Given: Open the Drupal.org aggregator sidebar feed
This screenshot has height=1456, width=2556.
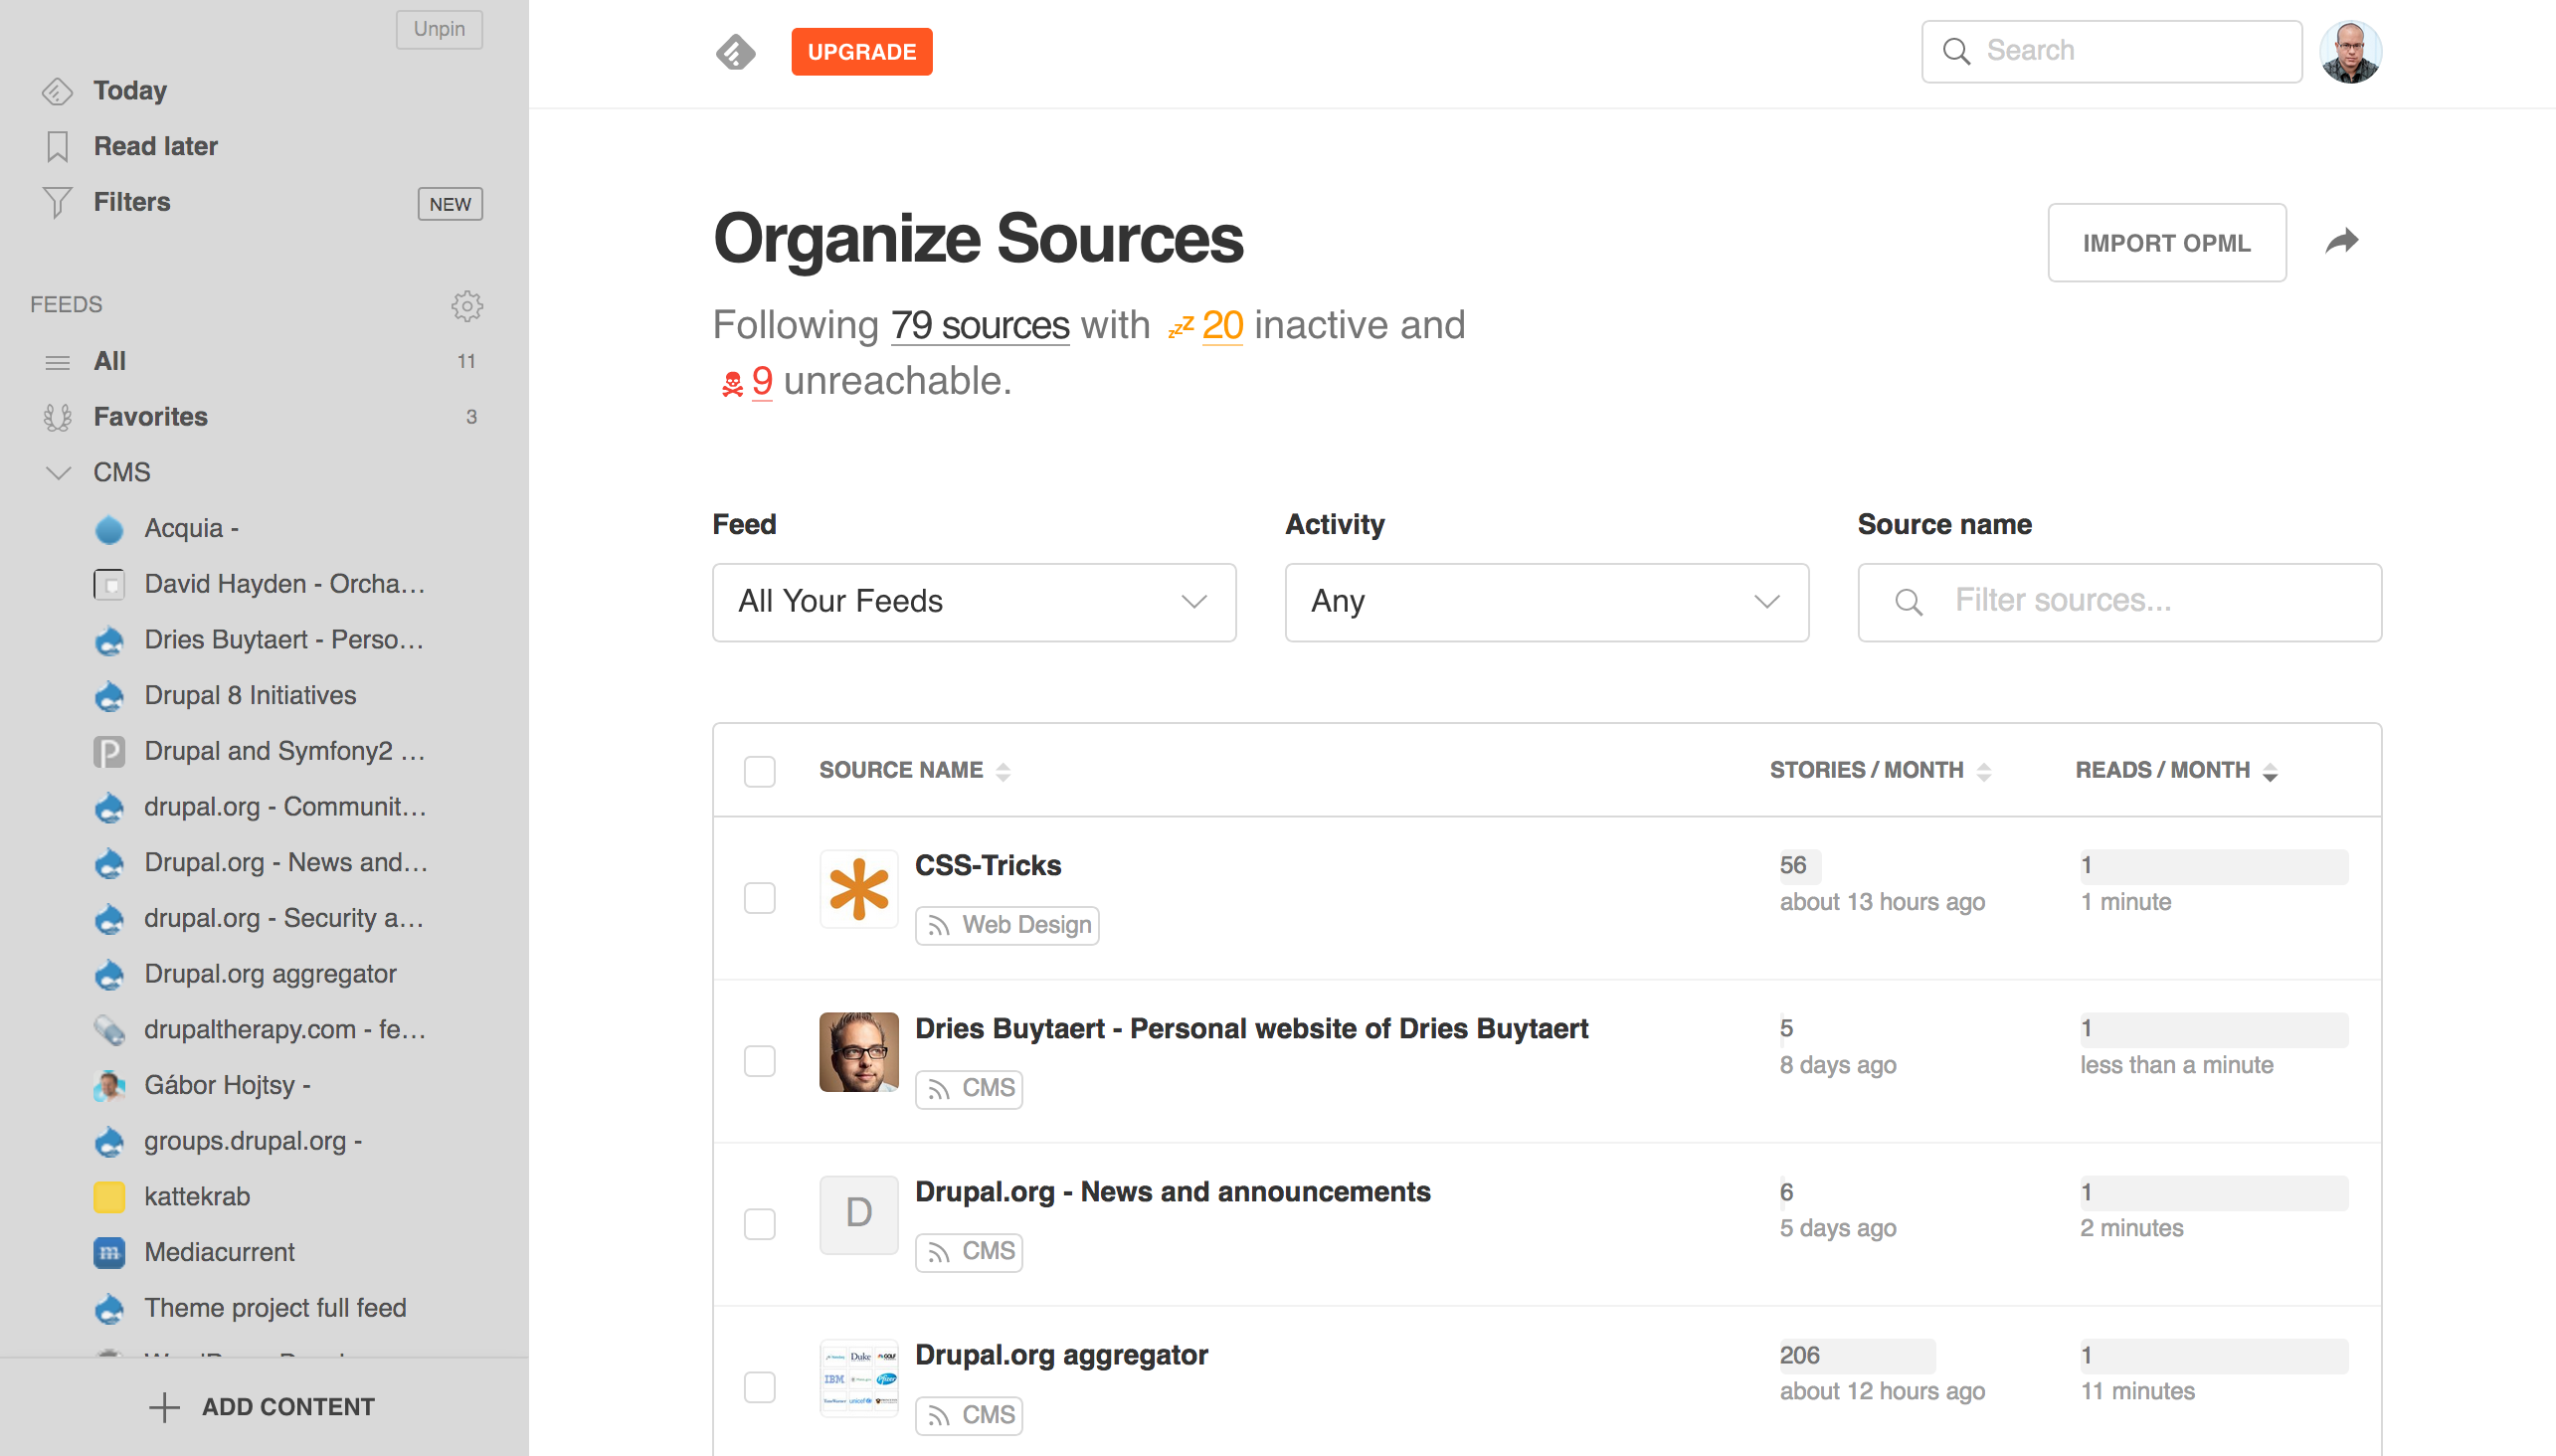Looking at the screenshot, I should pyautogui.click(x=270, y=975).
